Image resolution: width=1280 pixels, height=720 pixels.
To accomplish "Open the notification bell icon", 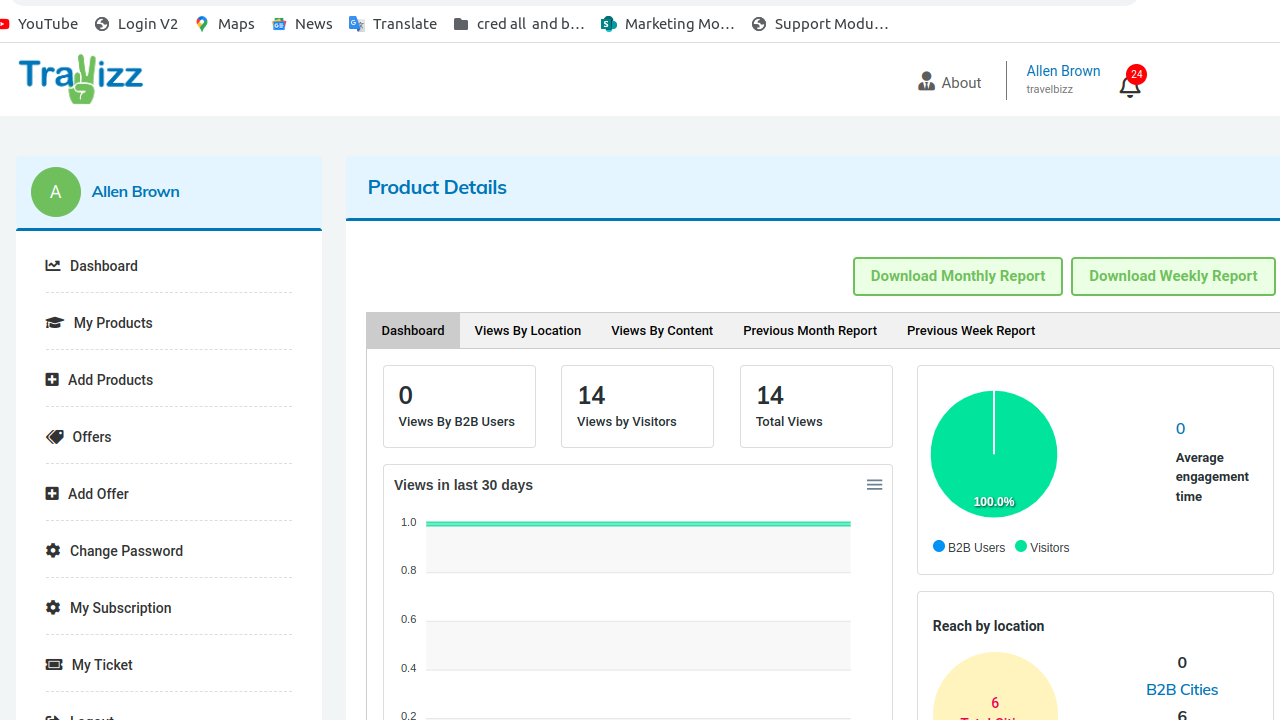I will tap(1130, 86).
